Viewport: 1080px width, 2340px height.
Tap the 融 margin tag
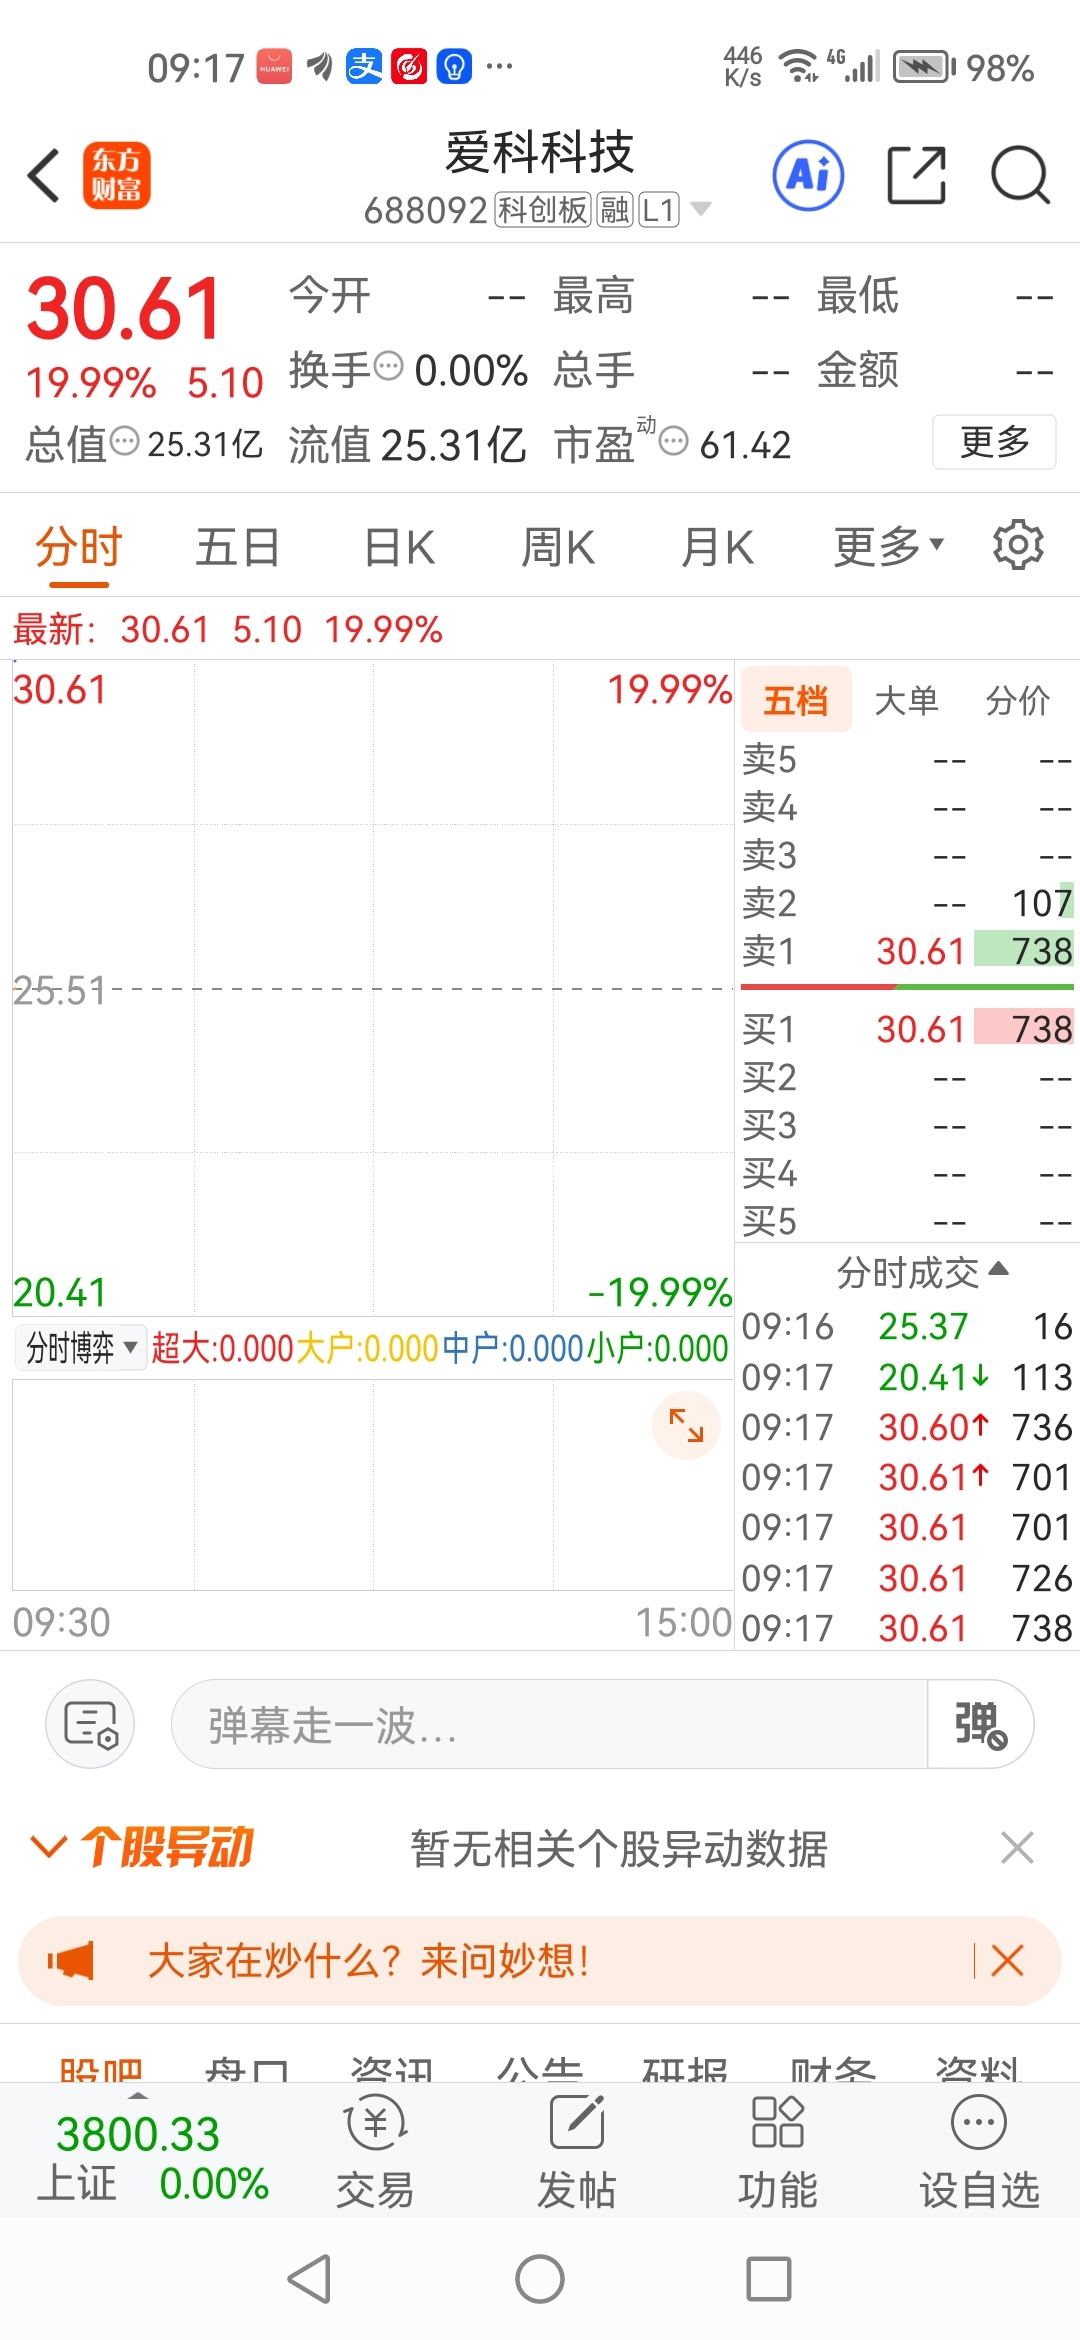615,210
